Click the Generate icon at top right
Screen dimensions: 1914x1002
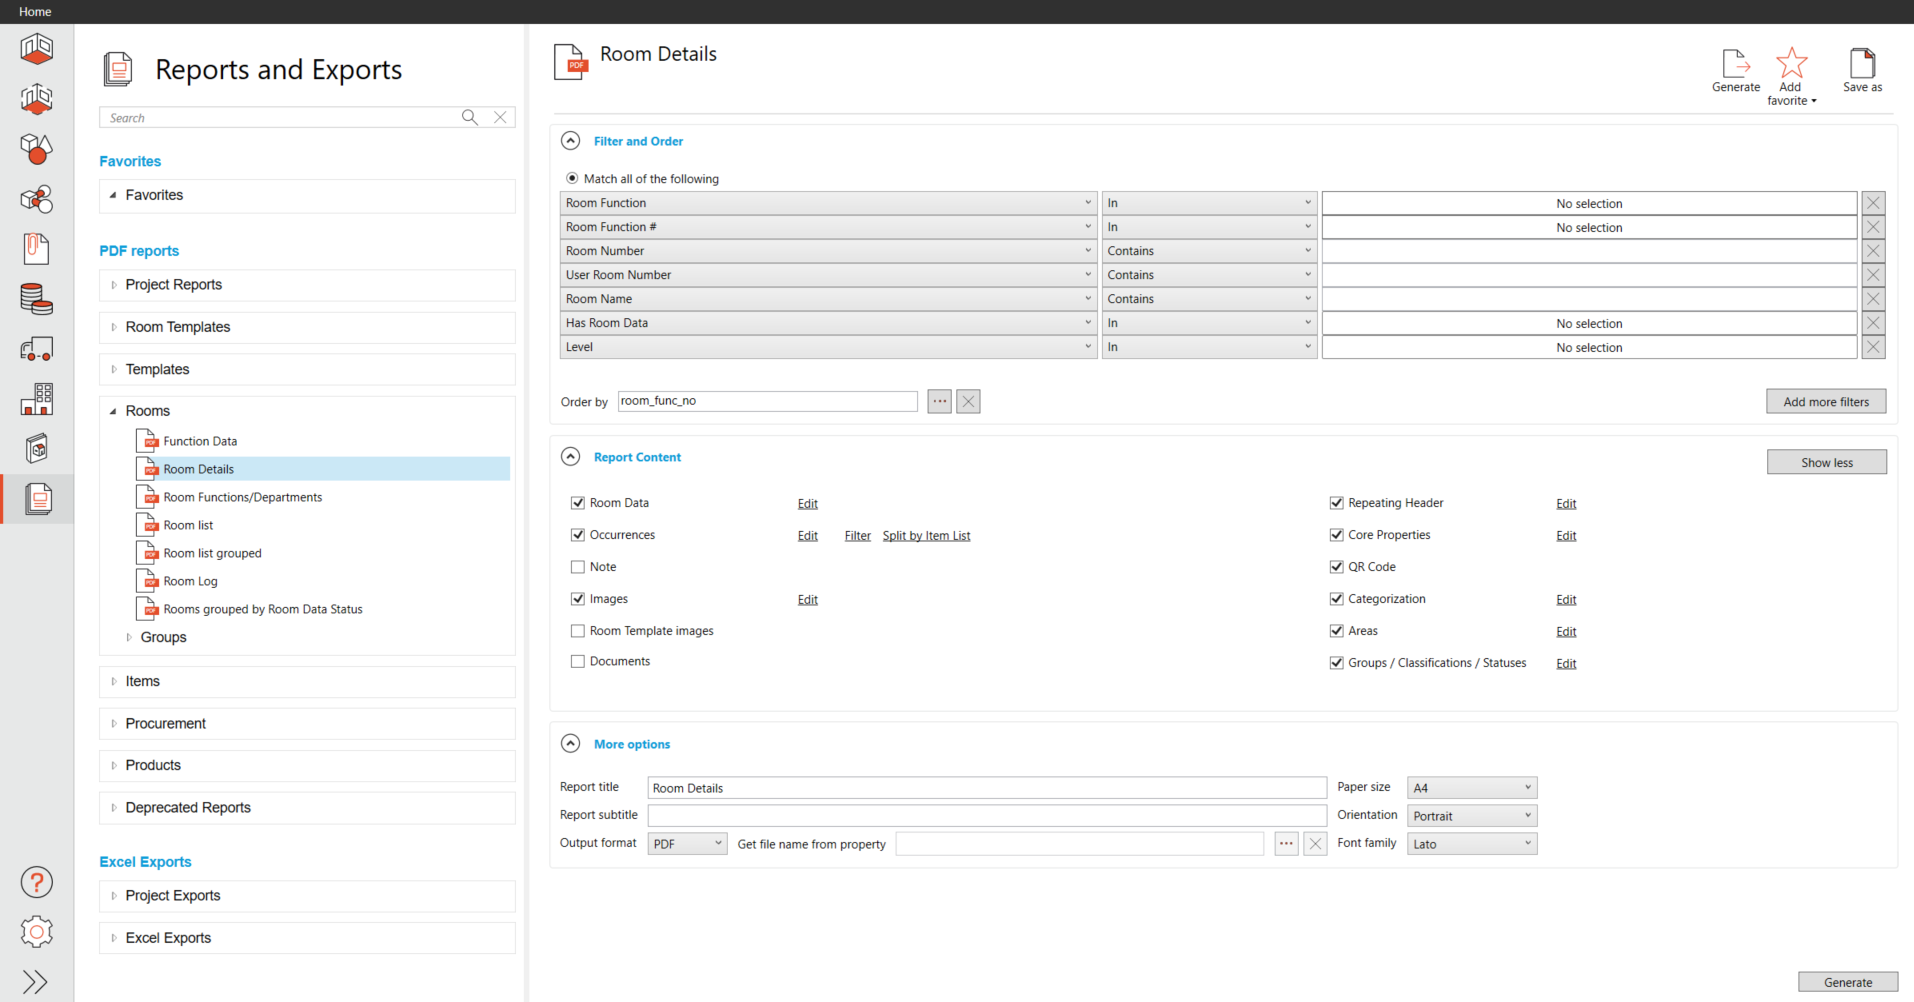(x=1735, y=65)
